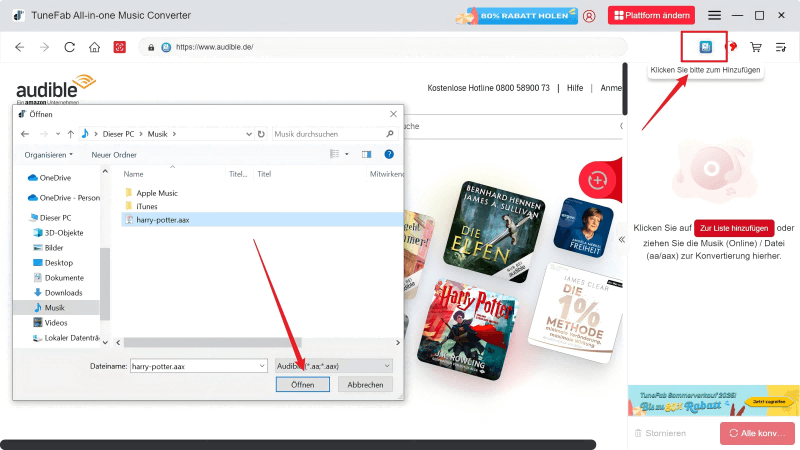This screenshot has height=450, width=800.
Task: Open the shopping cart icon
Action: [x=756, y=47]
